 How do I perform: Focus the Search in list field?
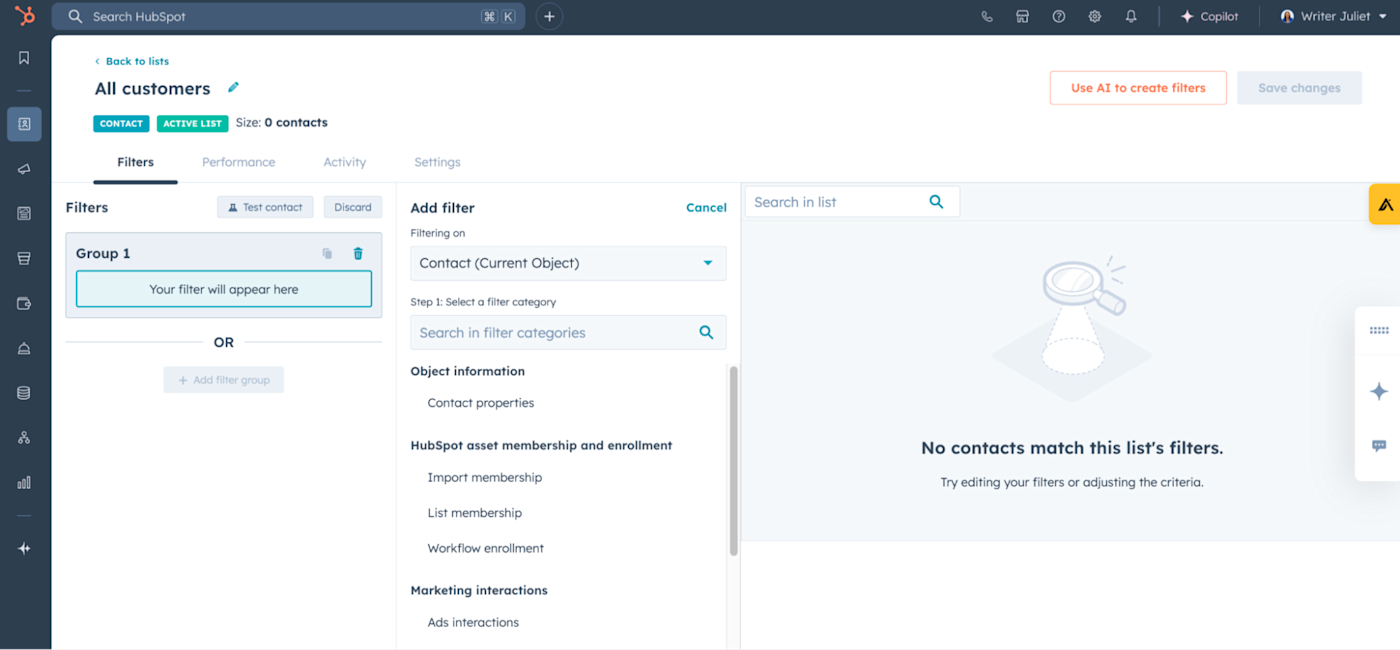click(852, 202)
